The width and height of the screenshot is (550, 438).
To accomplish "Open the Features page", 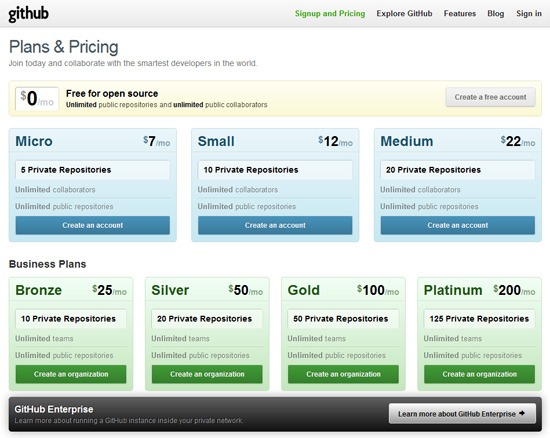I will pyautogui.click(x=460, y=14).
